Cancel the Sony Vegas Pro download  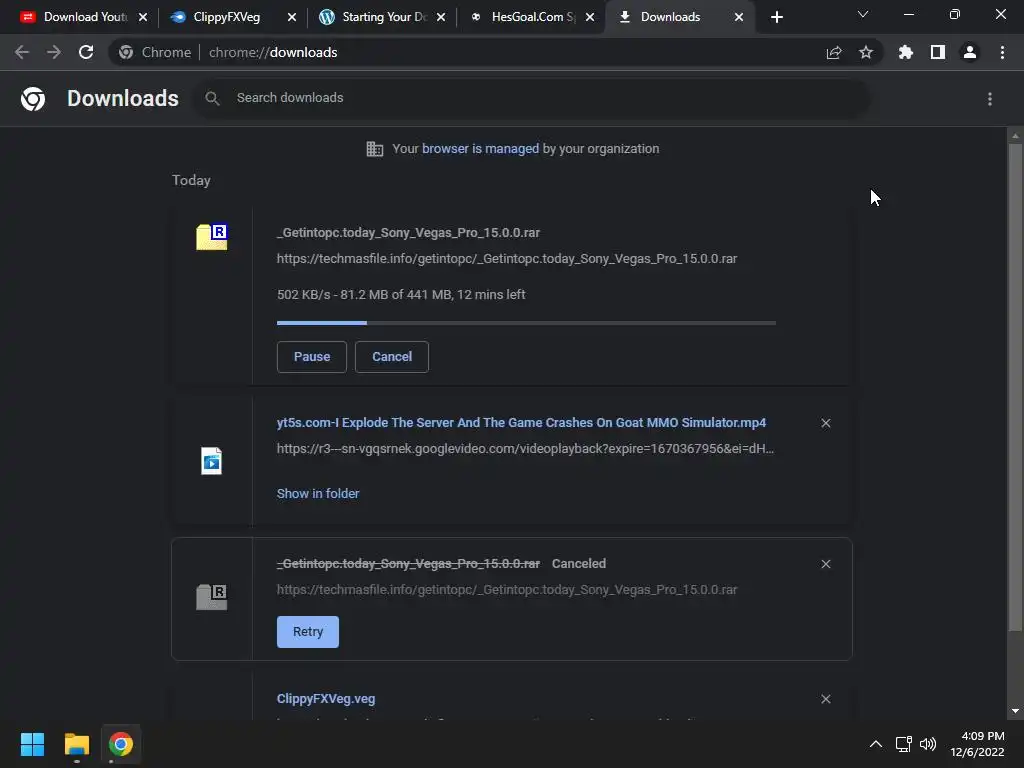392,357
